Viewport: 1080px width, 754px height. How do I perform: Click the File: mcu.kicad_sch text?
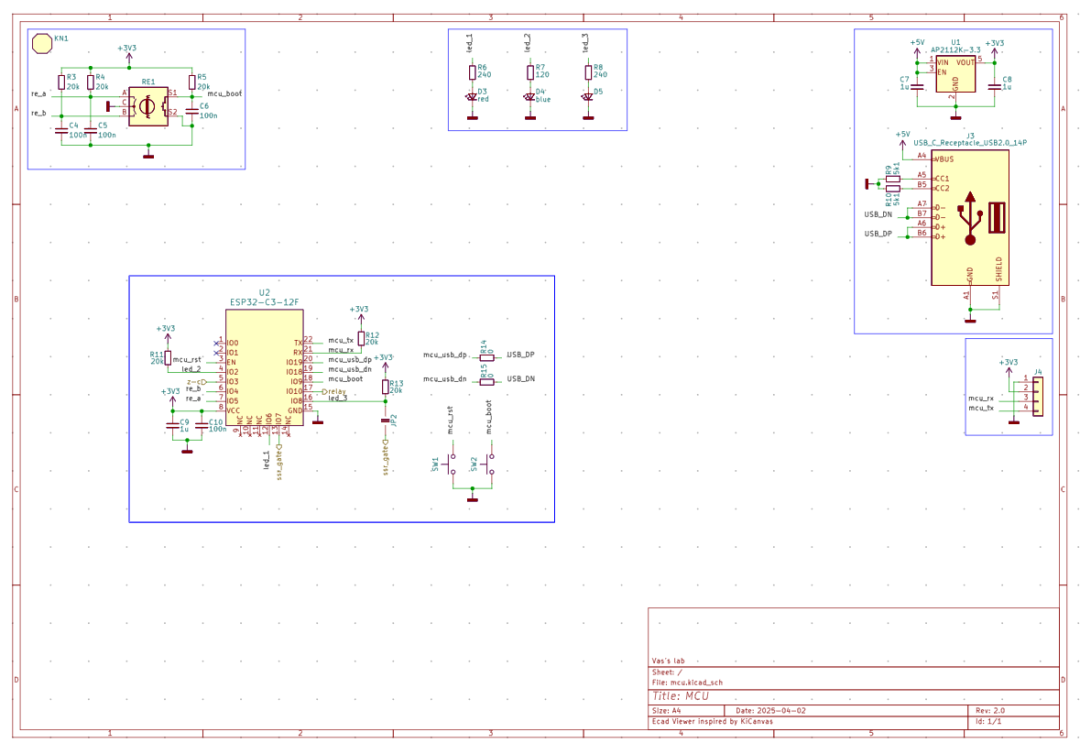687,682
